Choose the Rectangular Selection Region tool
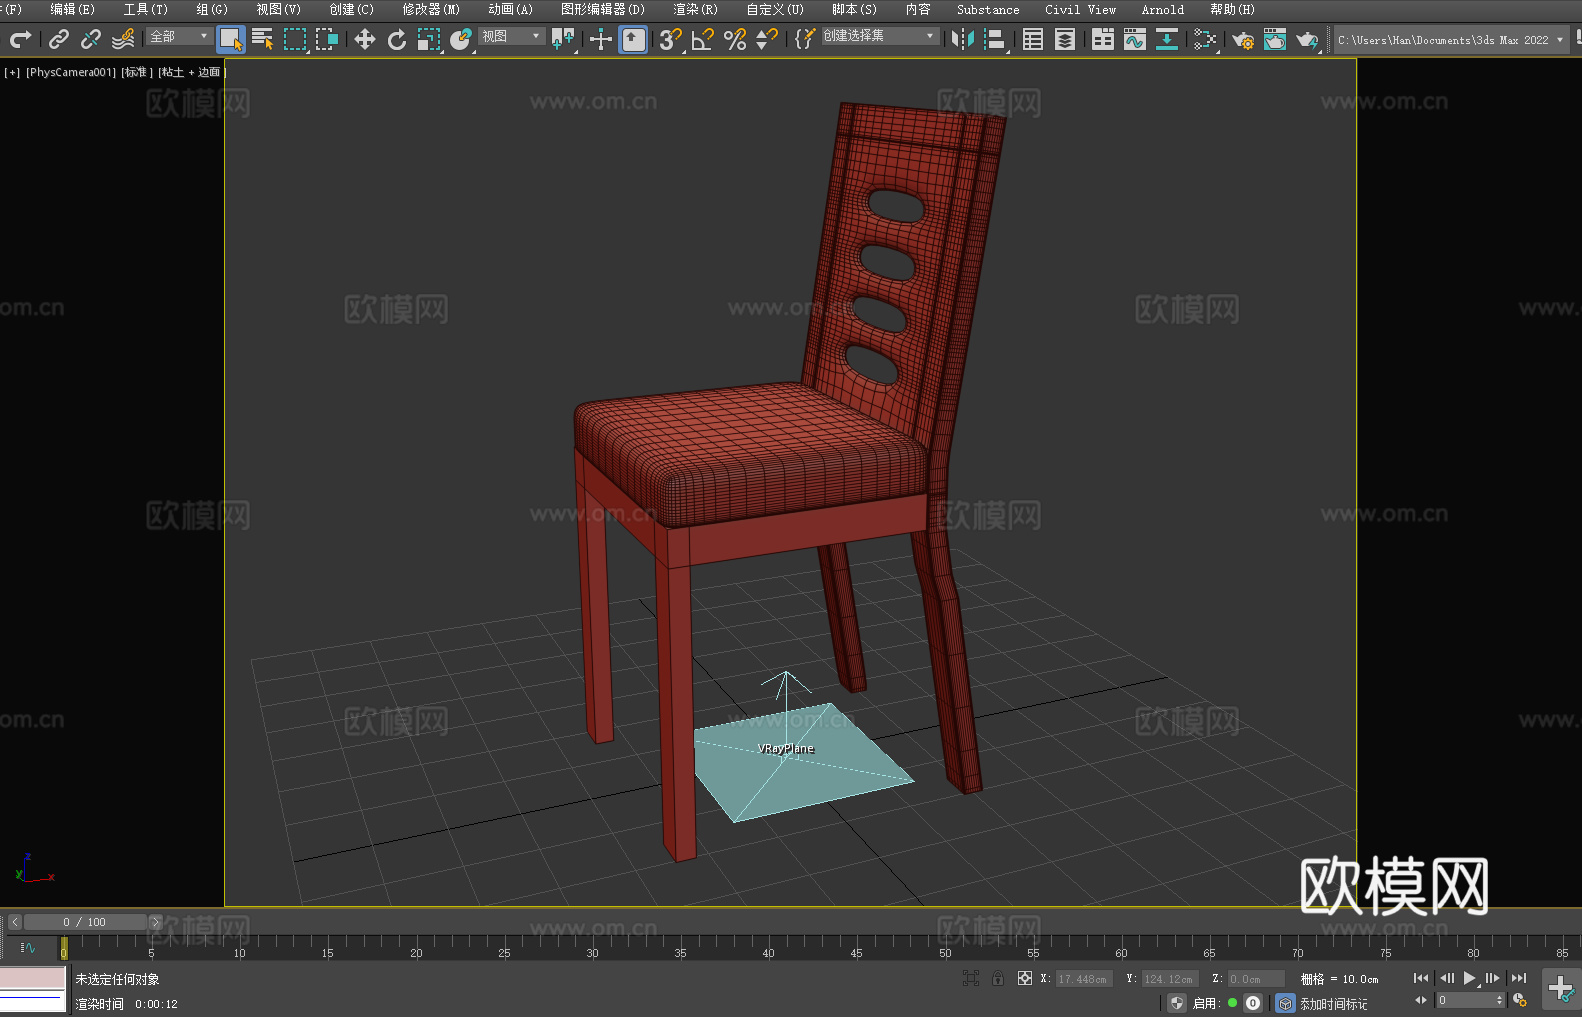This screenshot has height=1017, width=1582. click(295, 39)
